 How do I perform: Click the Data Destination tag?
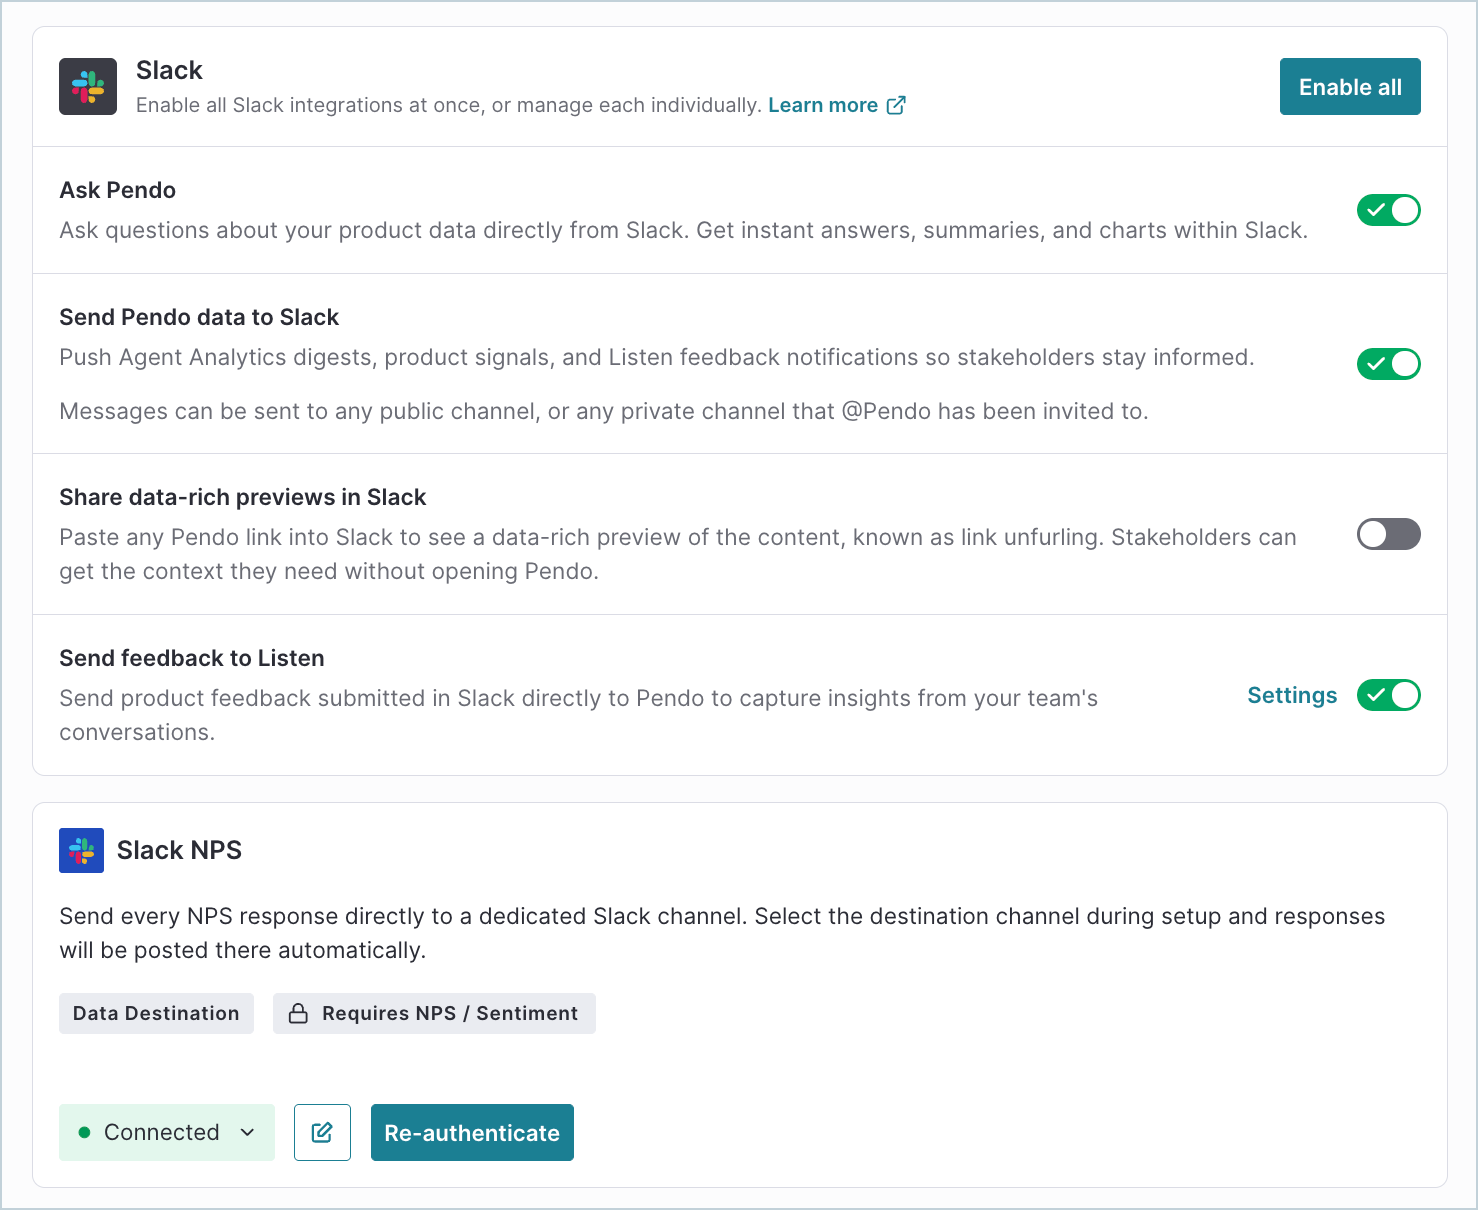156,1013
